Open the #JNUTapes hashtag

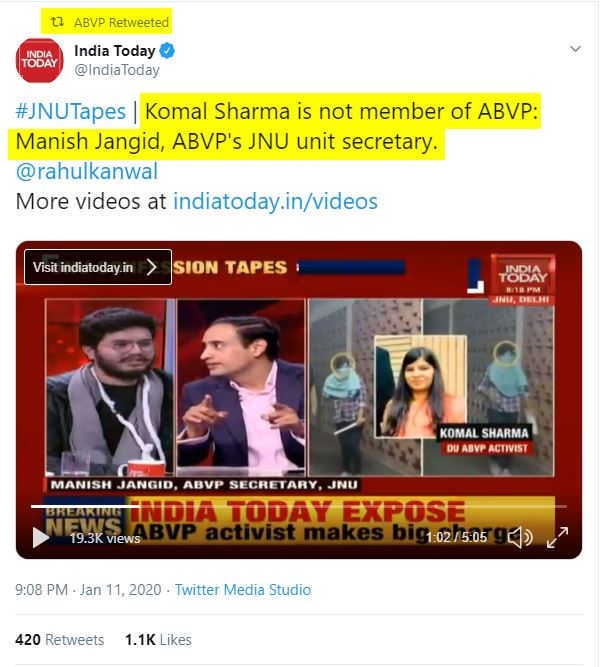coord(71,111)
